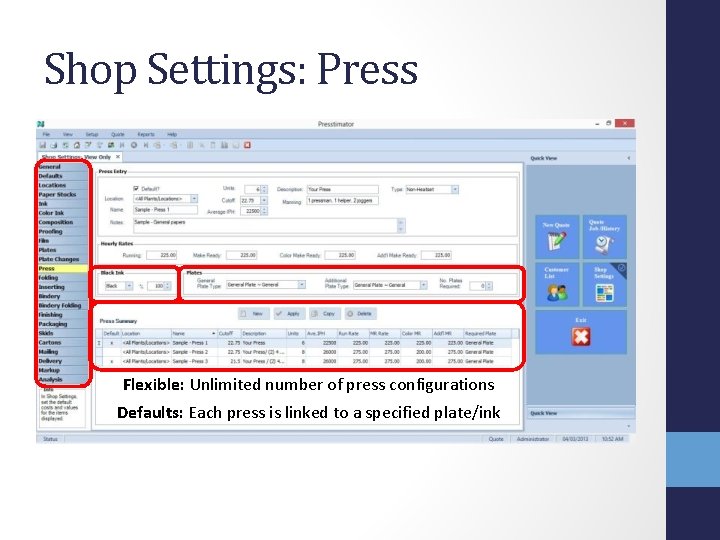Select Packaging in the sidebar
Image resolution: width=720 pixels, height=540 pixels.
pyautogui.click(x=62, y=324)
